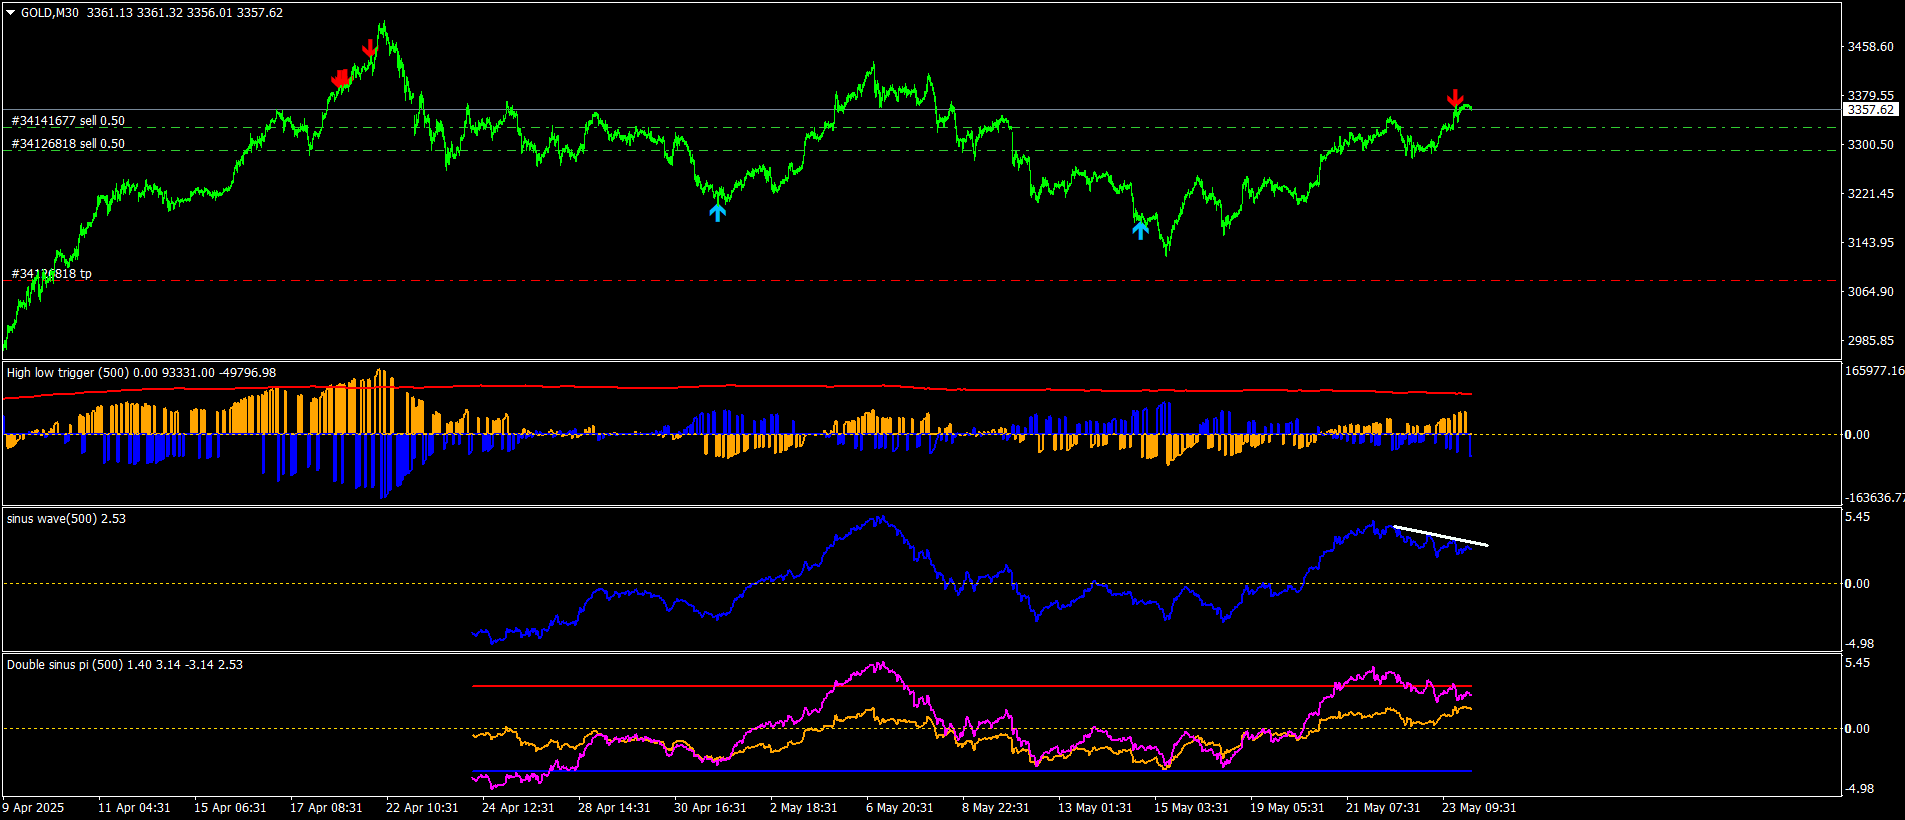The height and width of the screenshot is (820, 1905).
Task: Click the 30 Apr 16:31 time label
Action: coord(710,808)
